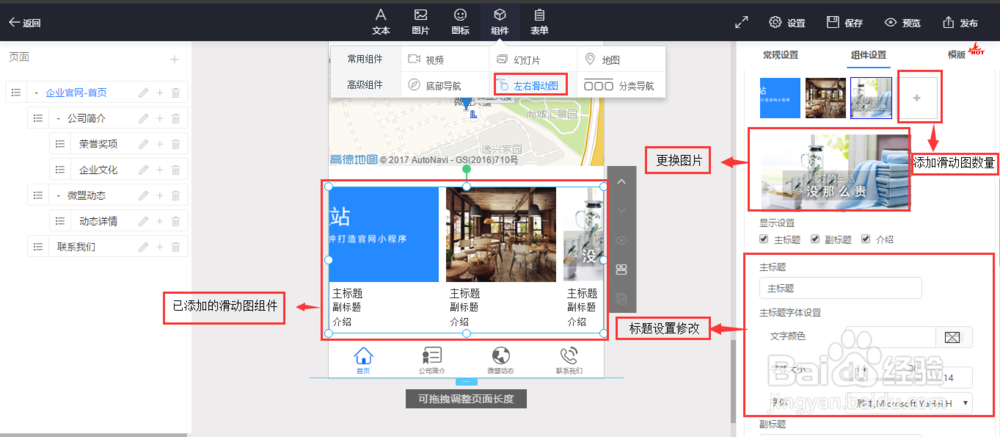Add another slide with plus box
Screen dimensions: 1000x437
(917, 98)
